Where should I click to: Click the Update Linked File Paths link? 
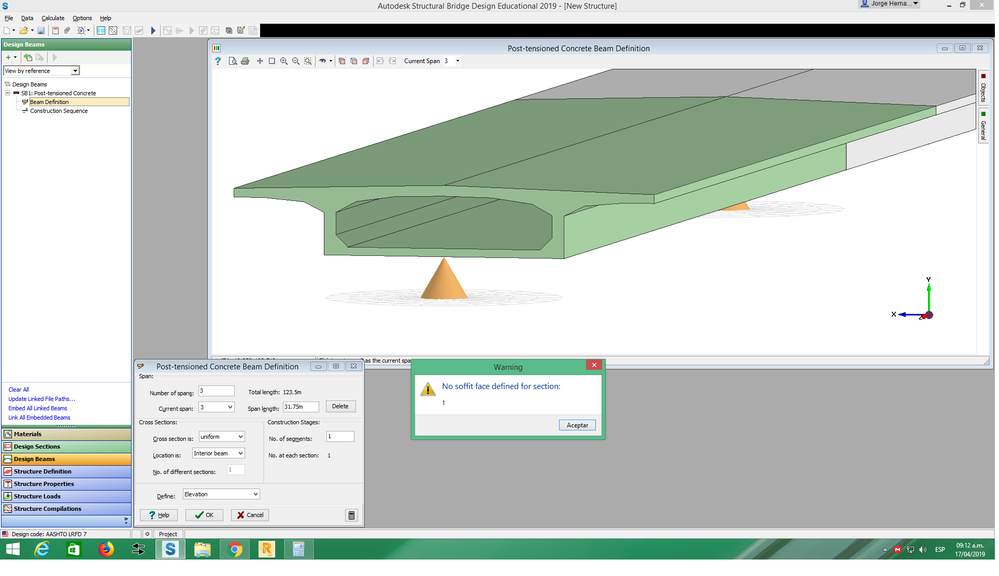[41, 400]
